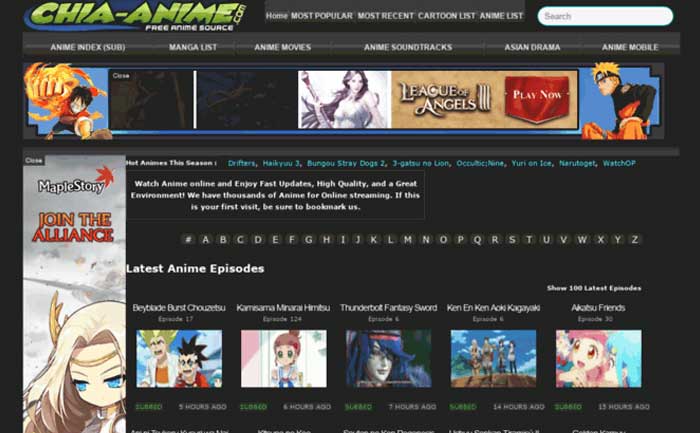This screenshot has width=700, height=433.
Task: Select the # index filter
Action: pyautogui.click(x=188, y=239)
